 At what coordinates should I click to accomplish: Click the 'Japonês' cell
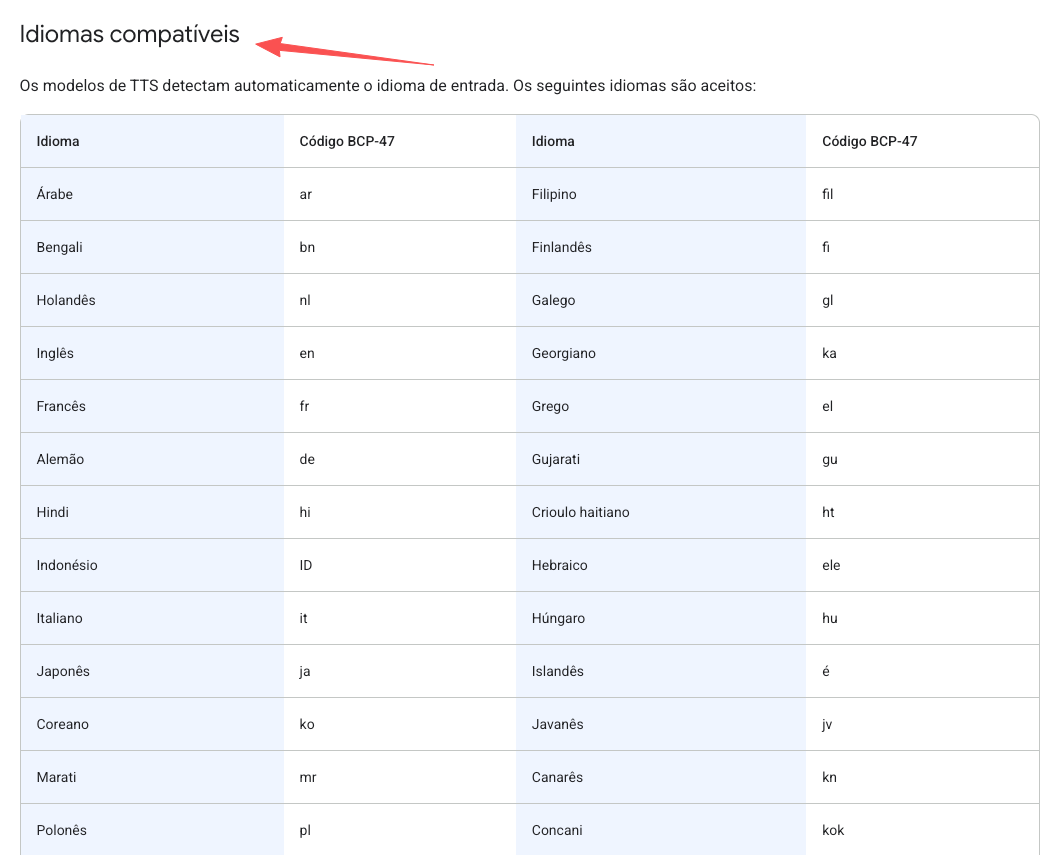pyautogui.click(x=152, y=671)
